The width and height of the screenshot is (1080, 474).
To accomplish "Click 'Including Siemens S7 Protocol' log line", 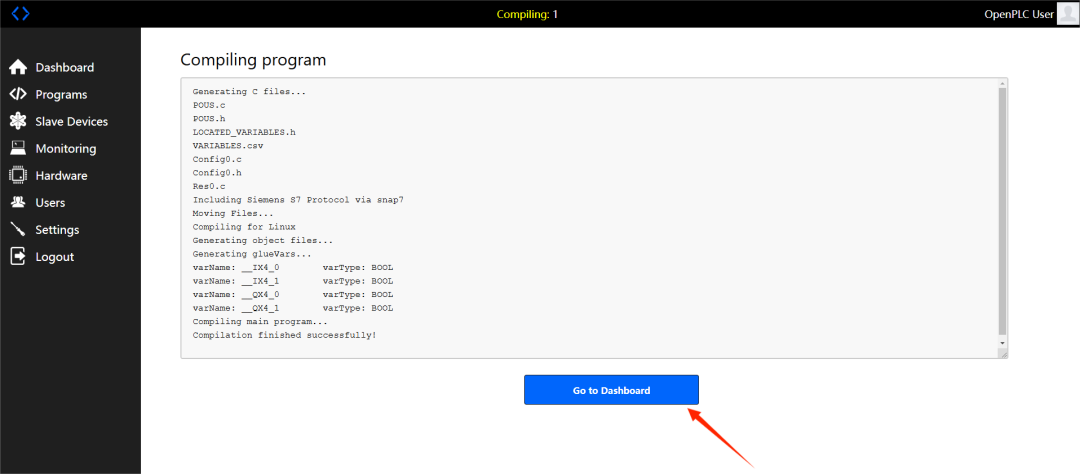I will pyautogui.click(x=298, y=200).
